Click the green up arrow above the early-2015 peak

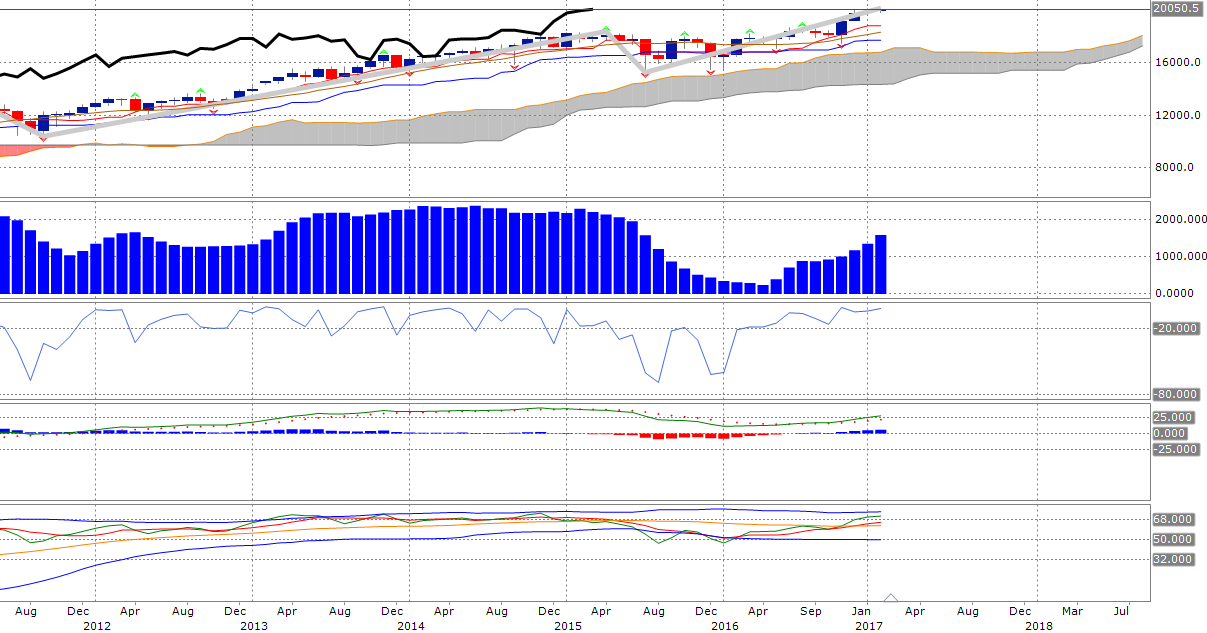pos(606,30)
